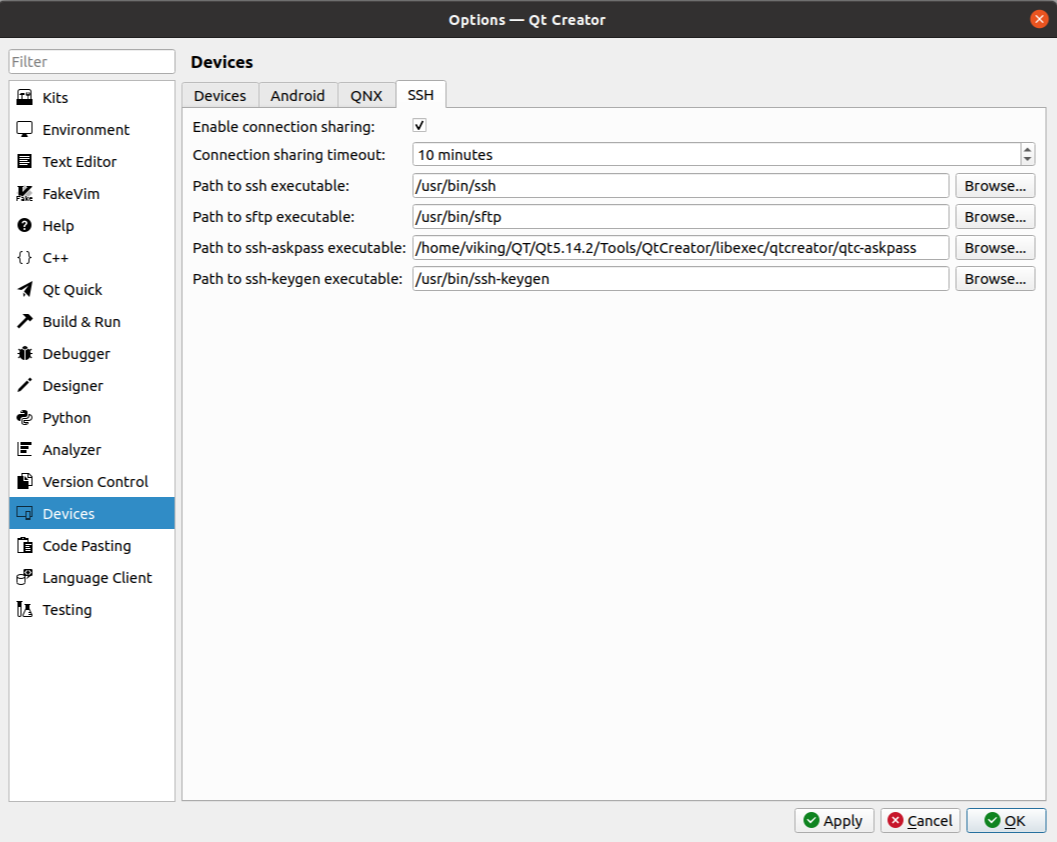This screenshot has height=842, width=1057.
Task: Click the Devices category icon
Action: point(24,514)
